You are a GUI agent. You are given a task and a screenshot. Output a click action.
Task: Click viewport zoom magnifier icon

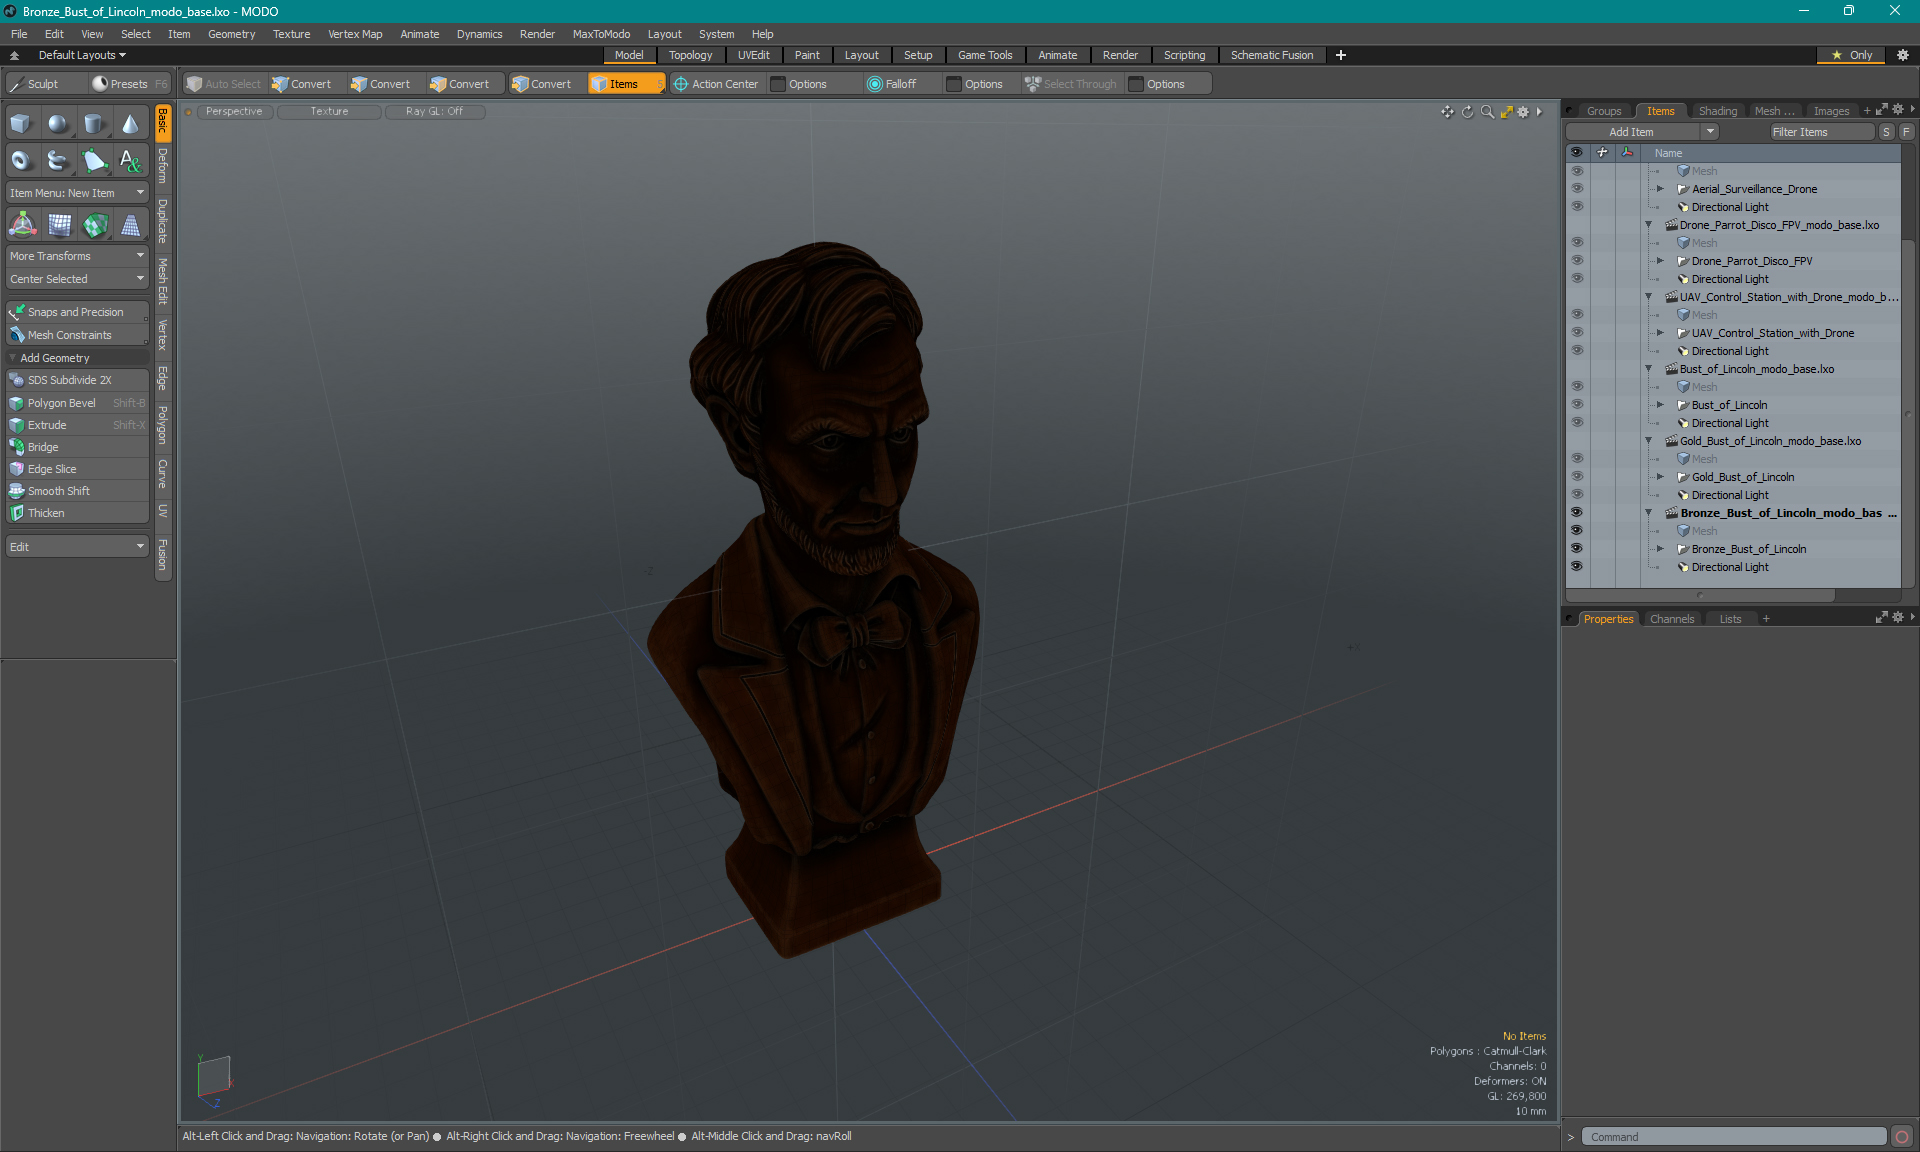[1487, 112]
